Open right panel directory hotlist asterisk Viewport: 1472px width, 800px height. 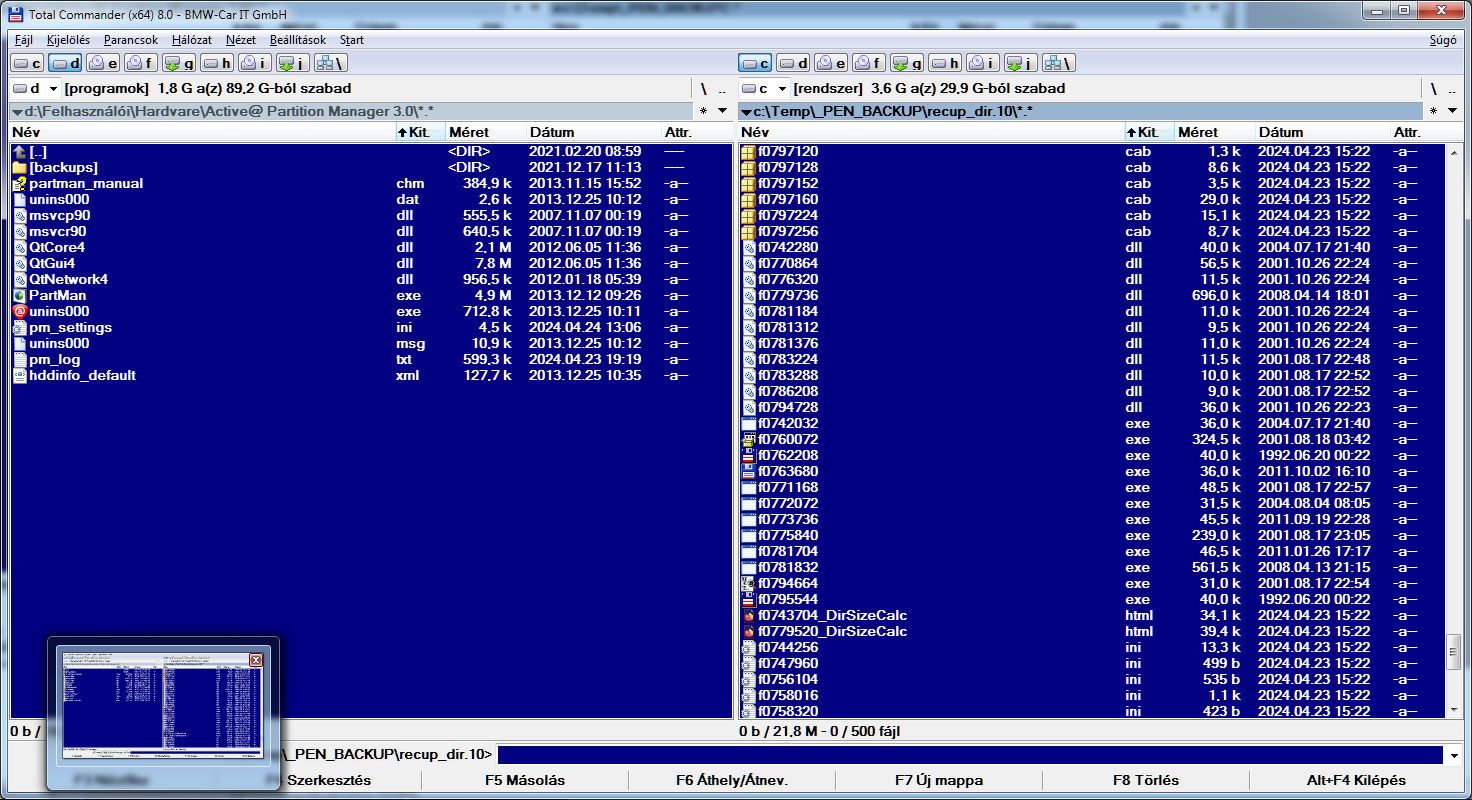(x=1432, y=111)
